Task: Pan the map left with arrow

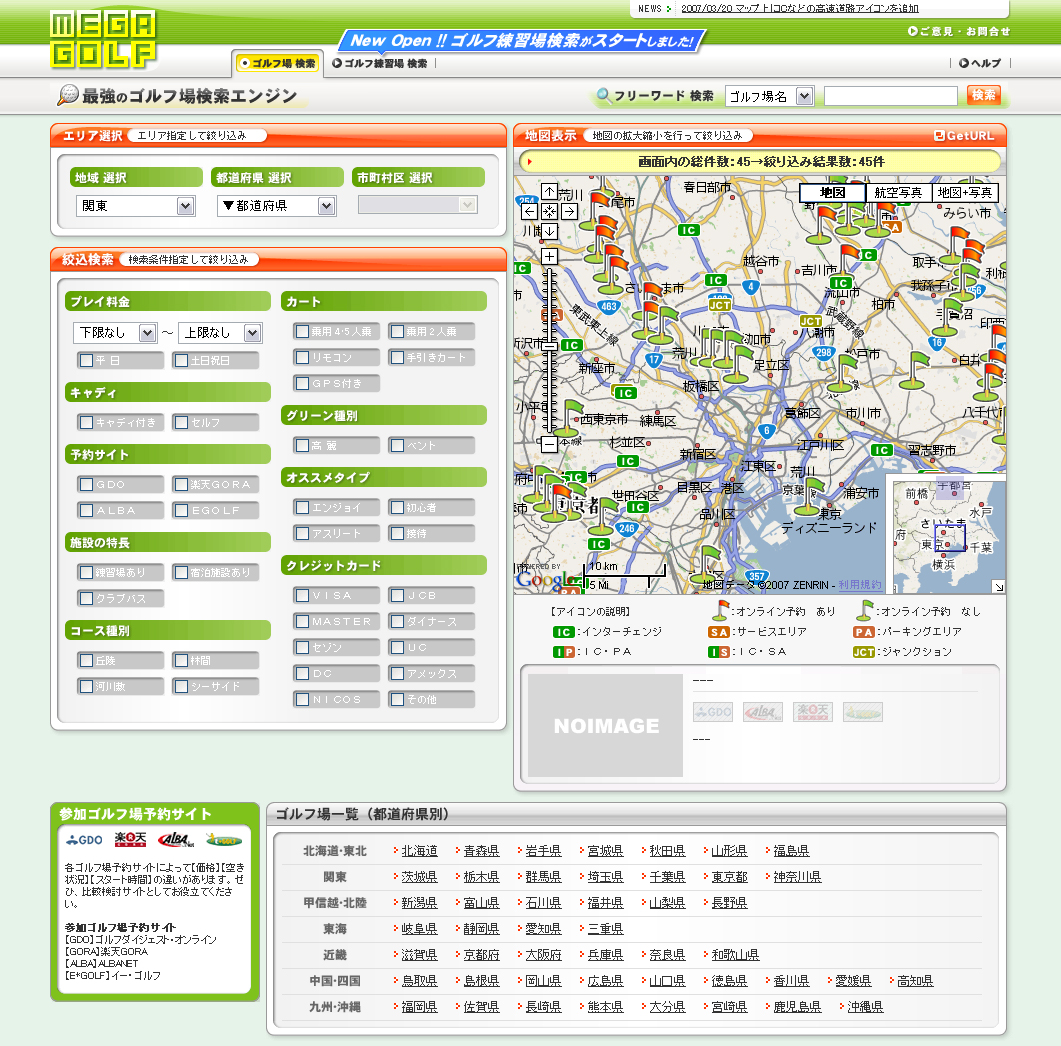Action: (x=530, y=211)
